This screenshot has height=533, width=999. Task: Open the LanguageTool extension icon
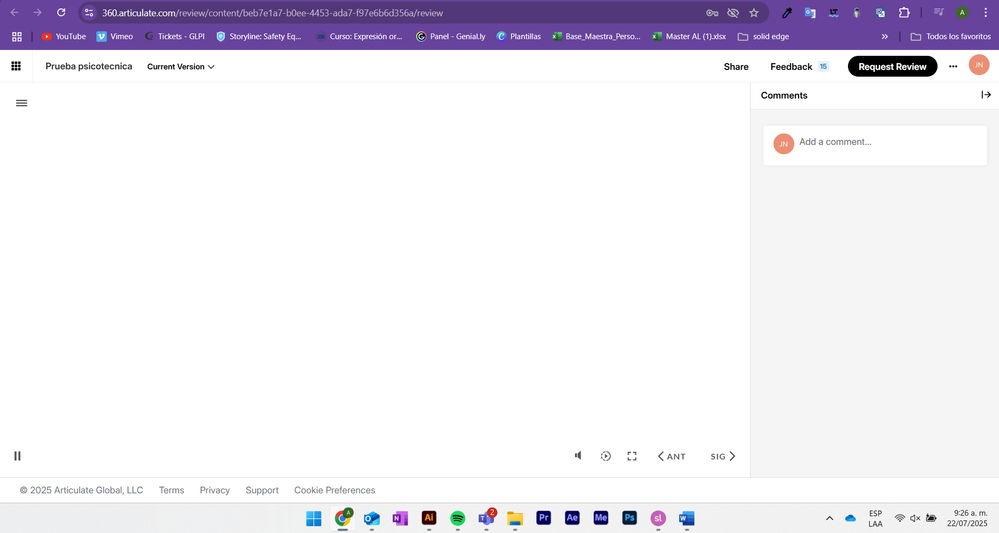pyautogui.click(x=833, y=13)
